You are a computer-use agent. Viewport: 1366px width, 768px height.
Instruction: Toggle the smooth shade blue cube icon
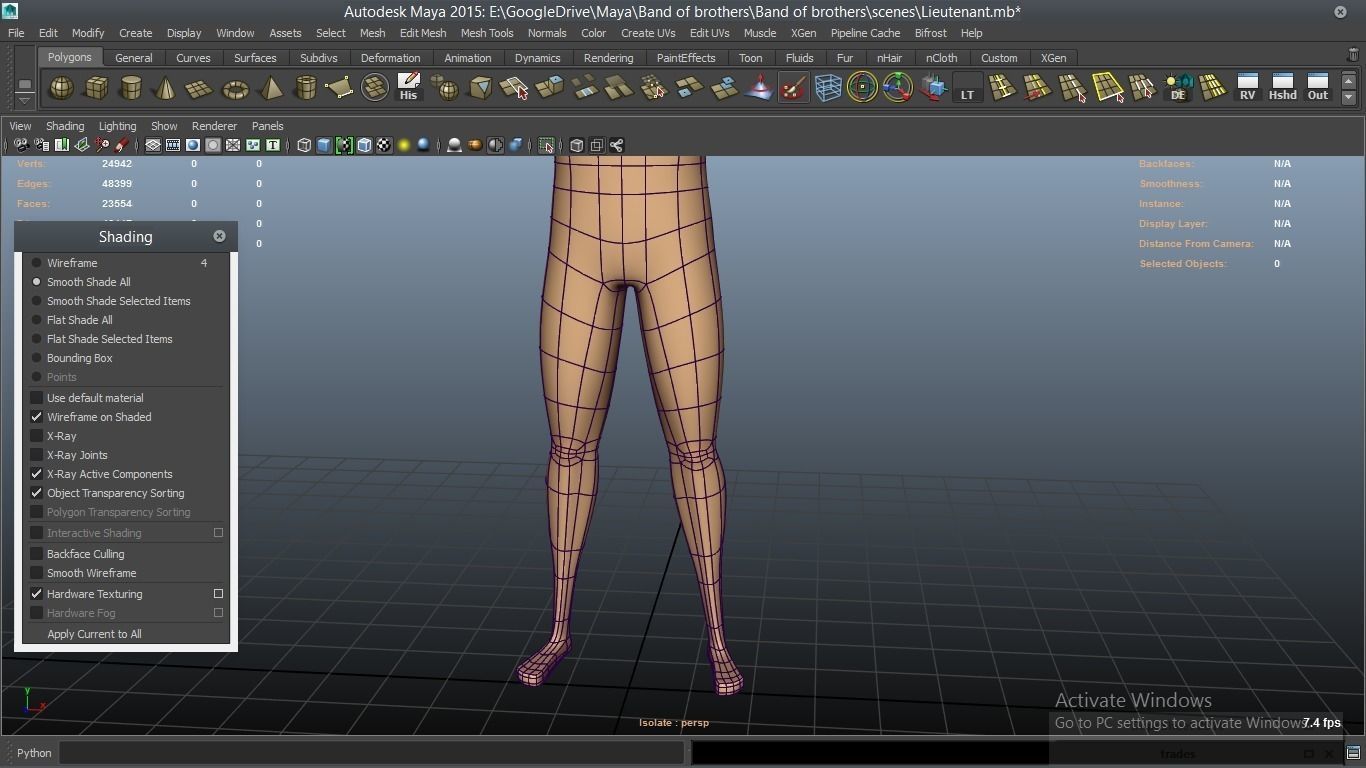point(324,146)
